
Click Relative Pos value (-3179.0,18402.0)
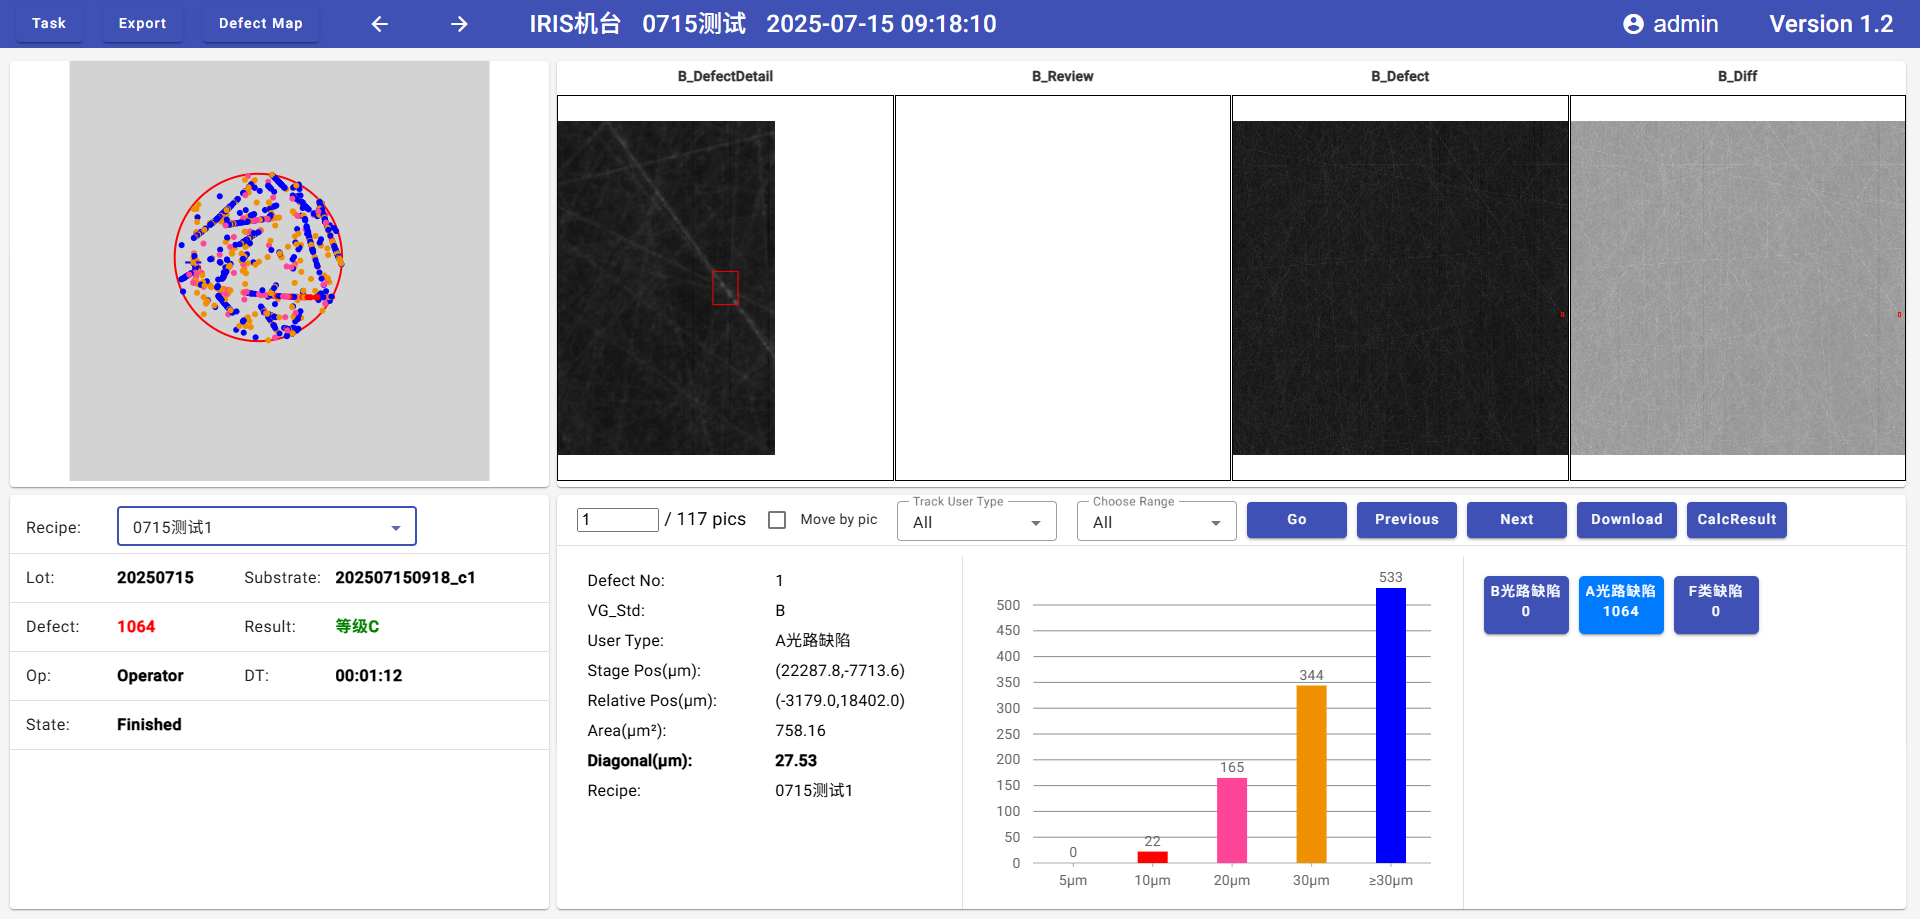tap(840, 701)
